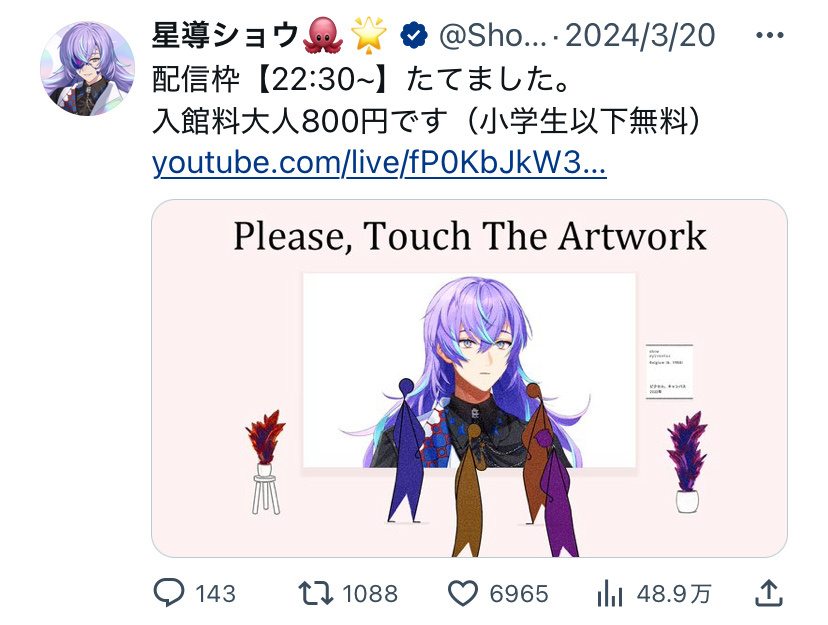Image resolution: width=828 pixels, height=625 pixels.
Task: Click the blue verified badge
Action: pos(413,36)
